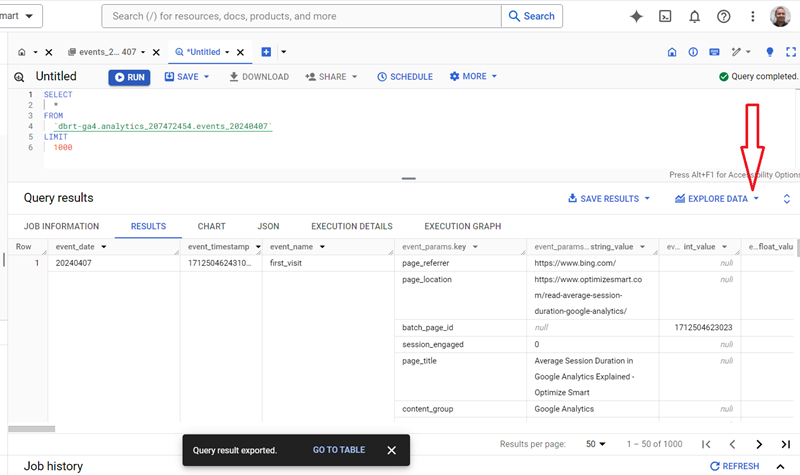The width and height of the screenshot is (800, 475).
Task: Dismiss the Query result exported toast
Action: [x=391, y=450]
